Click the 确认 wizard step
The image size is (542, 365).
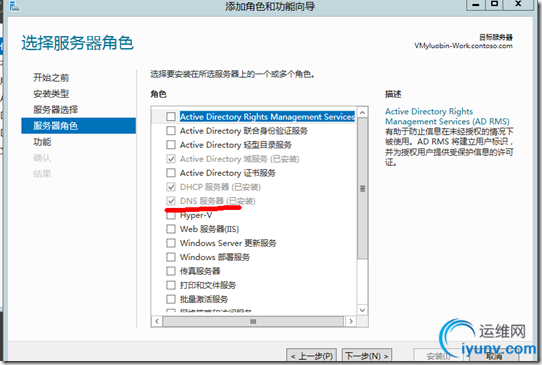click(42, 158)
